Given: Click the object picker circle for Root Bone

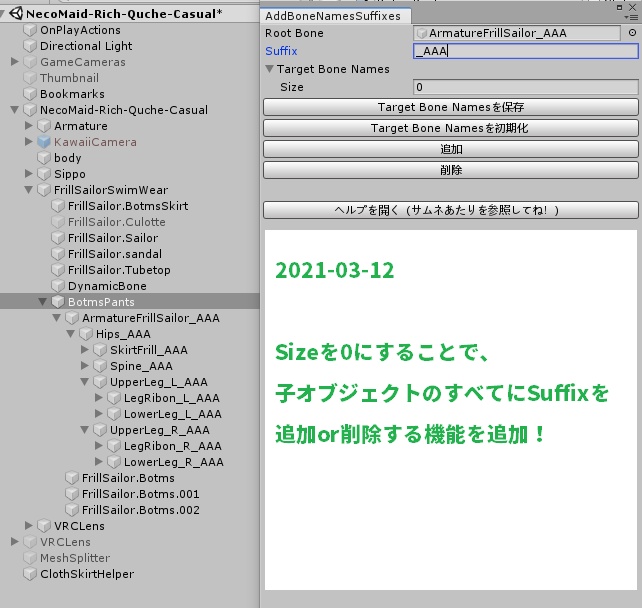Looking at the screenshot, I should (x=632, y=33).
